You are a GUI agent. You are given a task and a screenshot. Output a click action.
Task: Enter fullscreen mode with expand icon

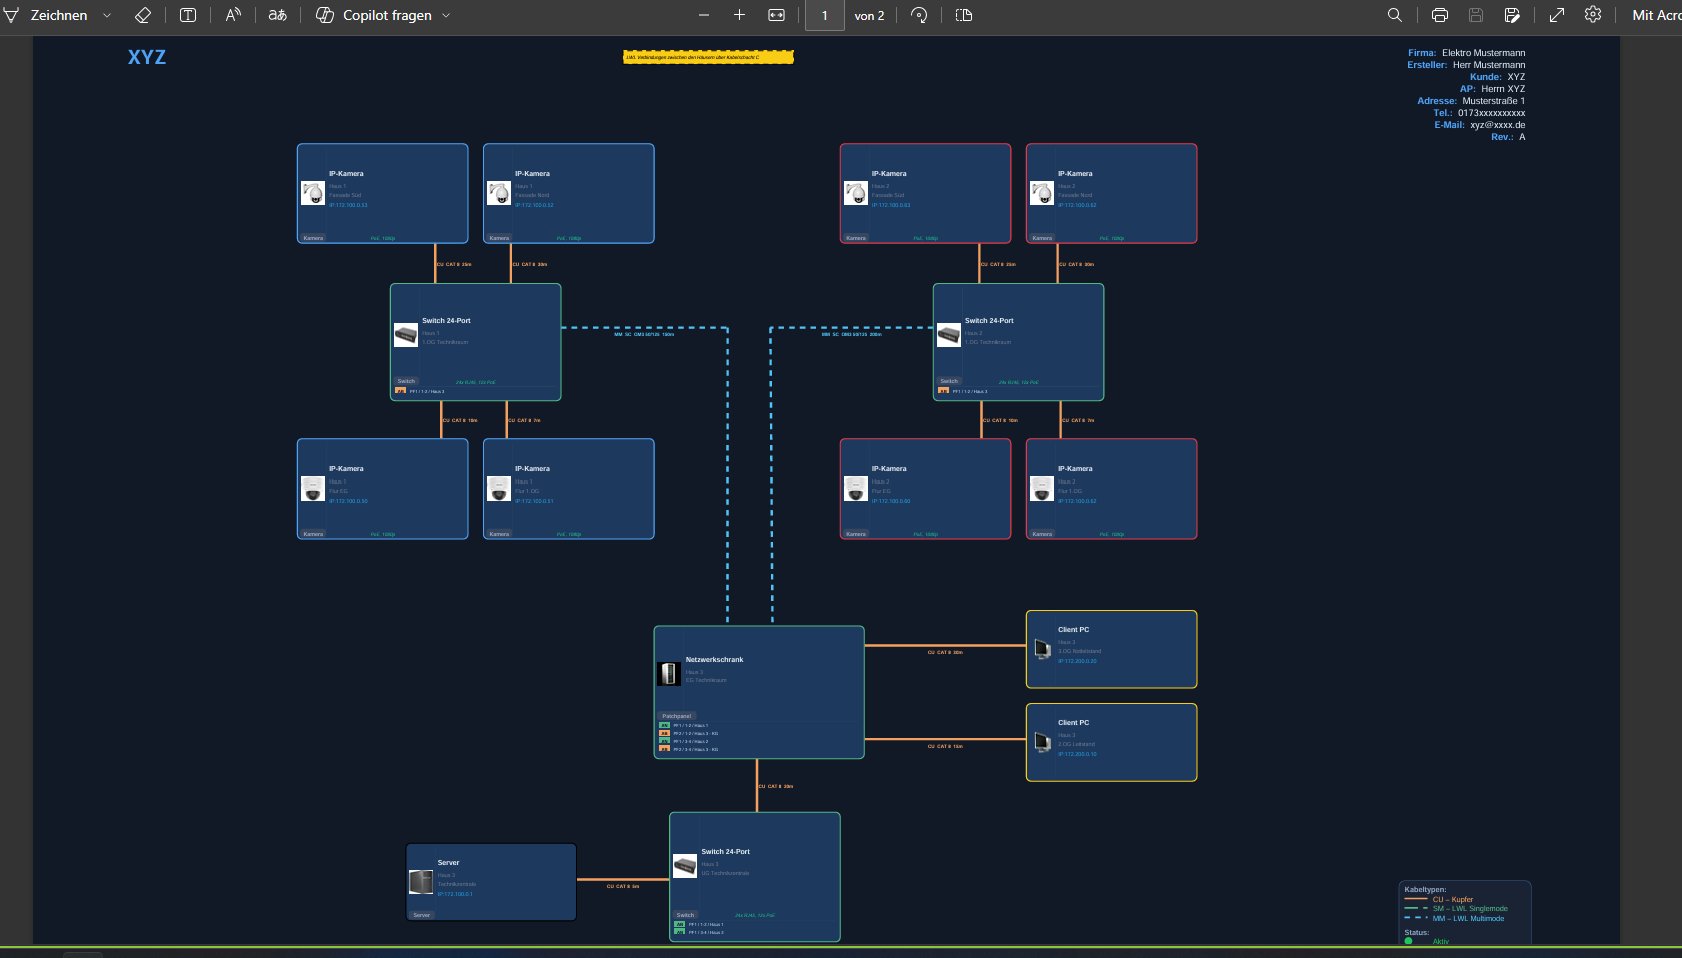(1557, 15)
